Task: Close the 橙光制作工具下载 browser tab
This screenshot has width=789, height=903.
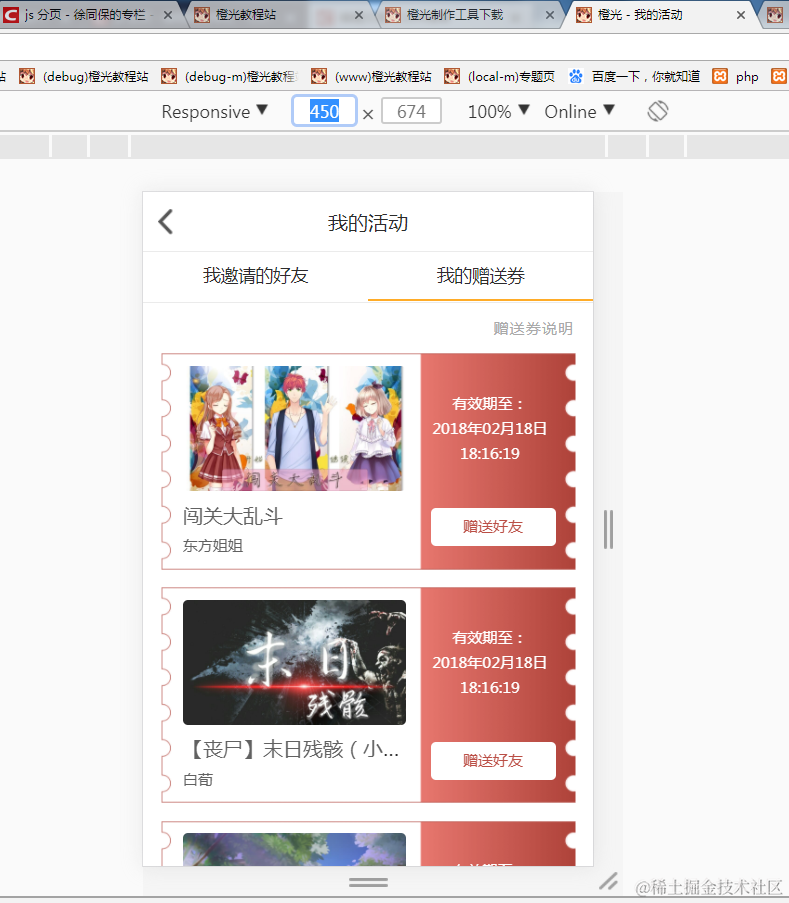Action: pos(550,15)
